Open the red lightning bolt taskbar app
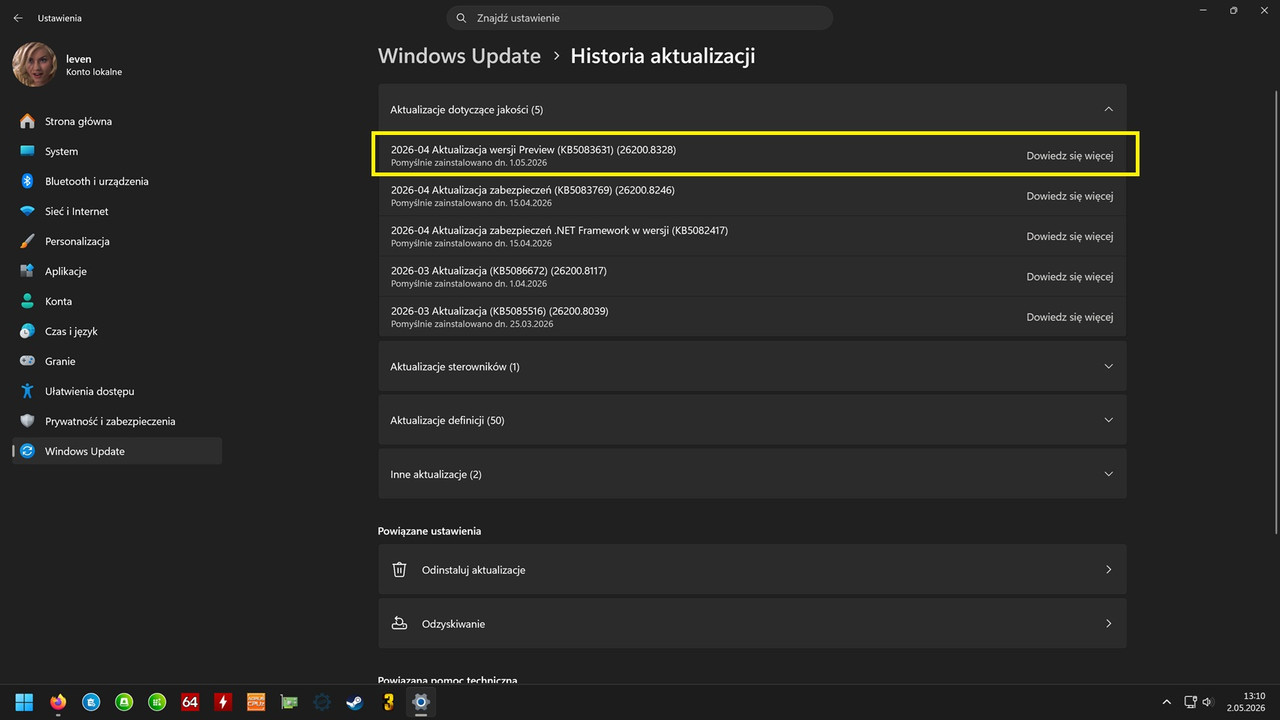Image resolution: width=1280 pixels, height=720 pixels. 223,702
